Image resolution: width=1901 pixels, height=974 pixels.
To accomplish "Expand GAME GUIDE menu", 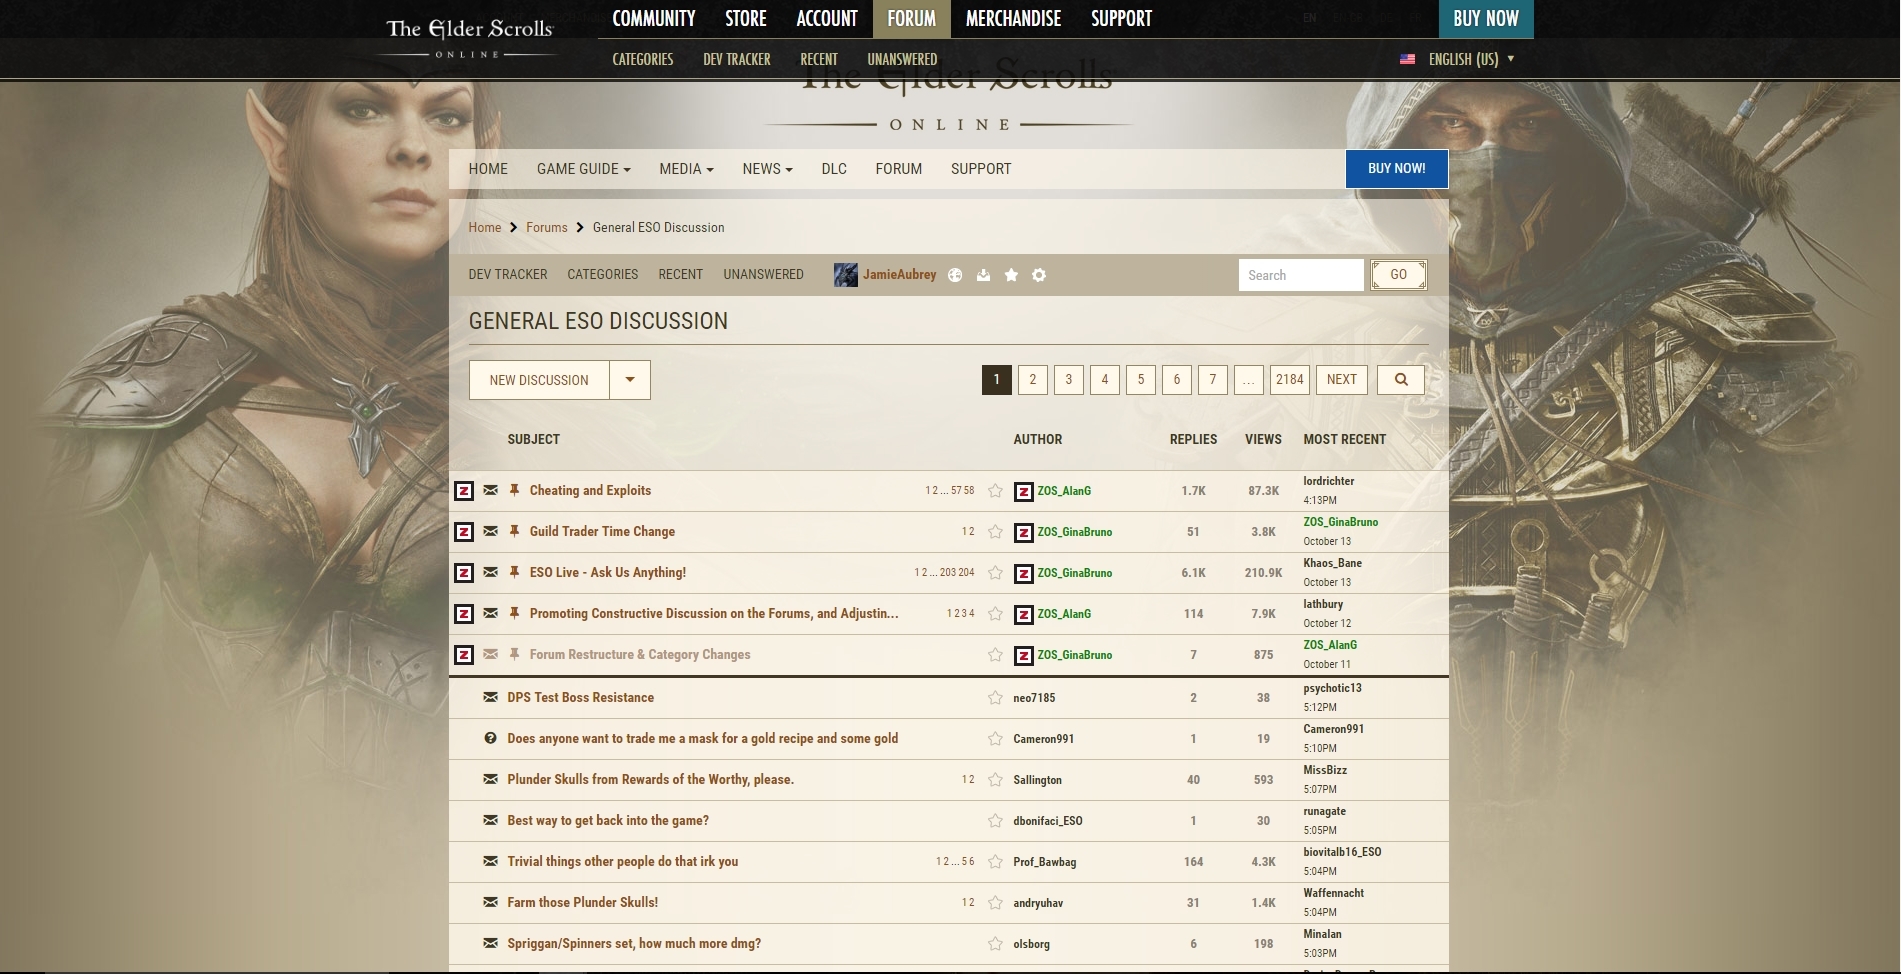I will [583, 169].
